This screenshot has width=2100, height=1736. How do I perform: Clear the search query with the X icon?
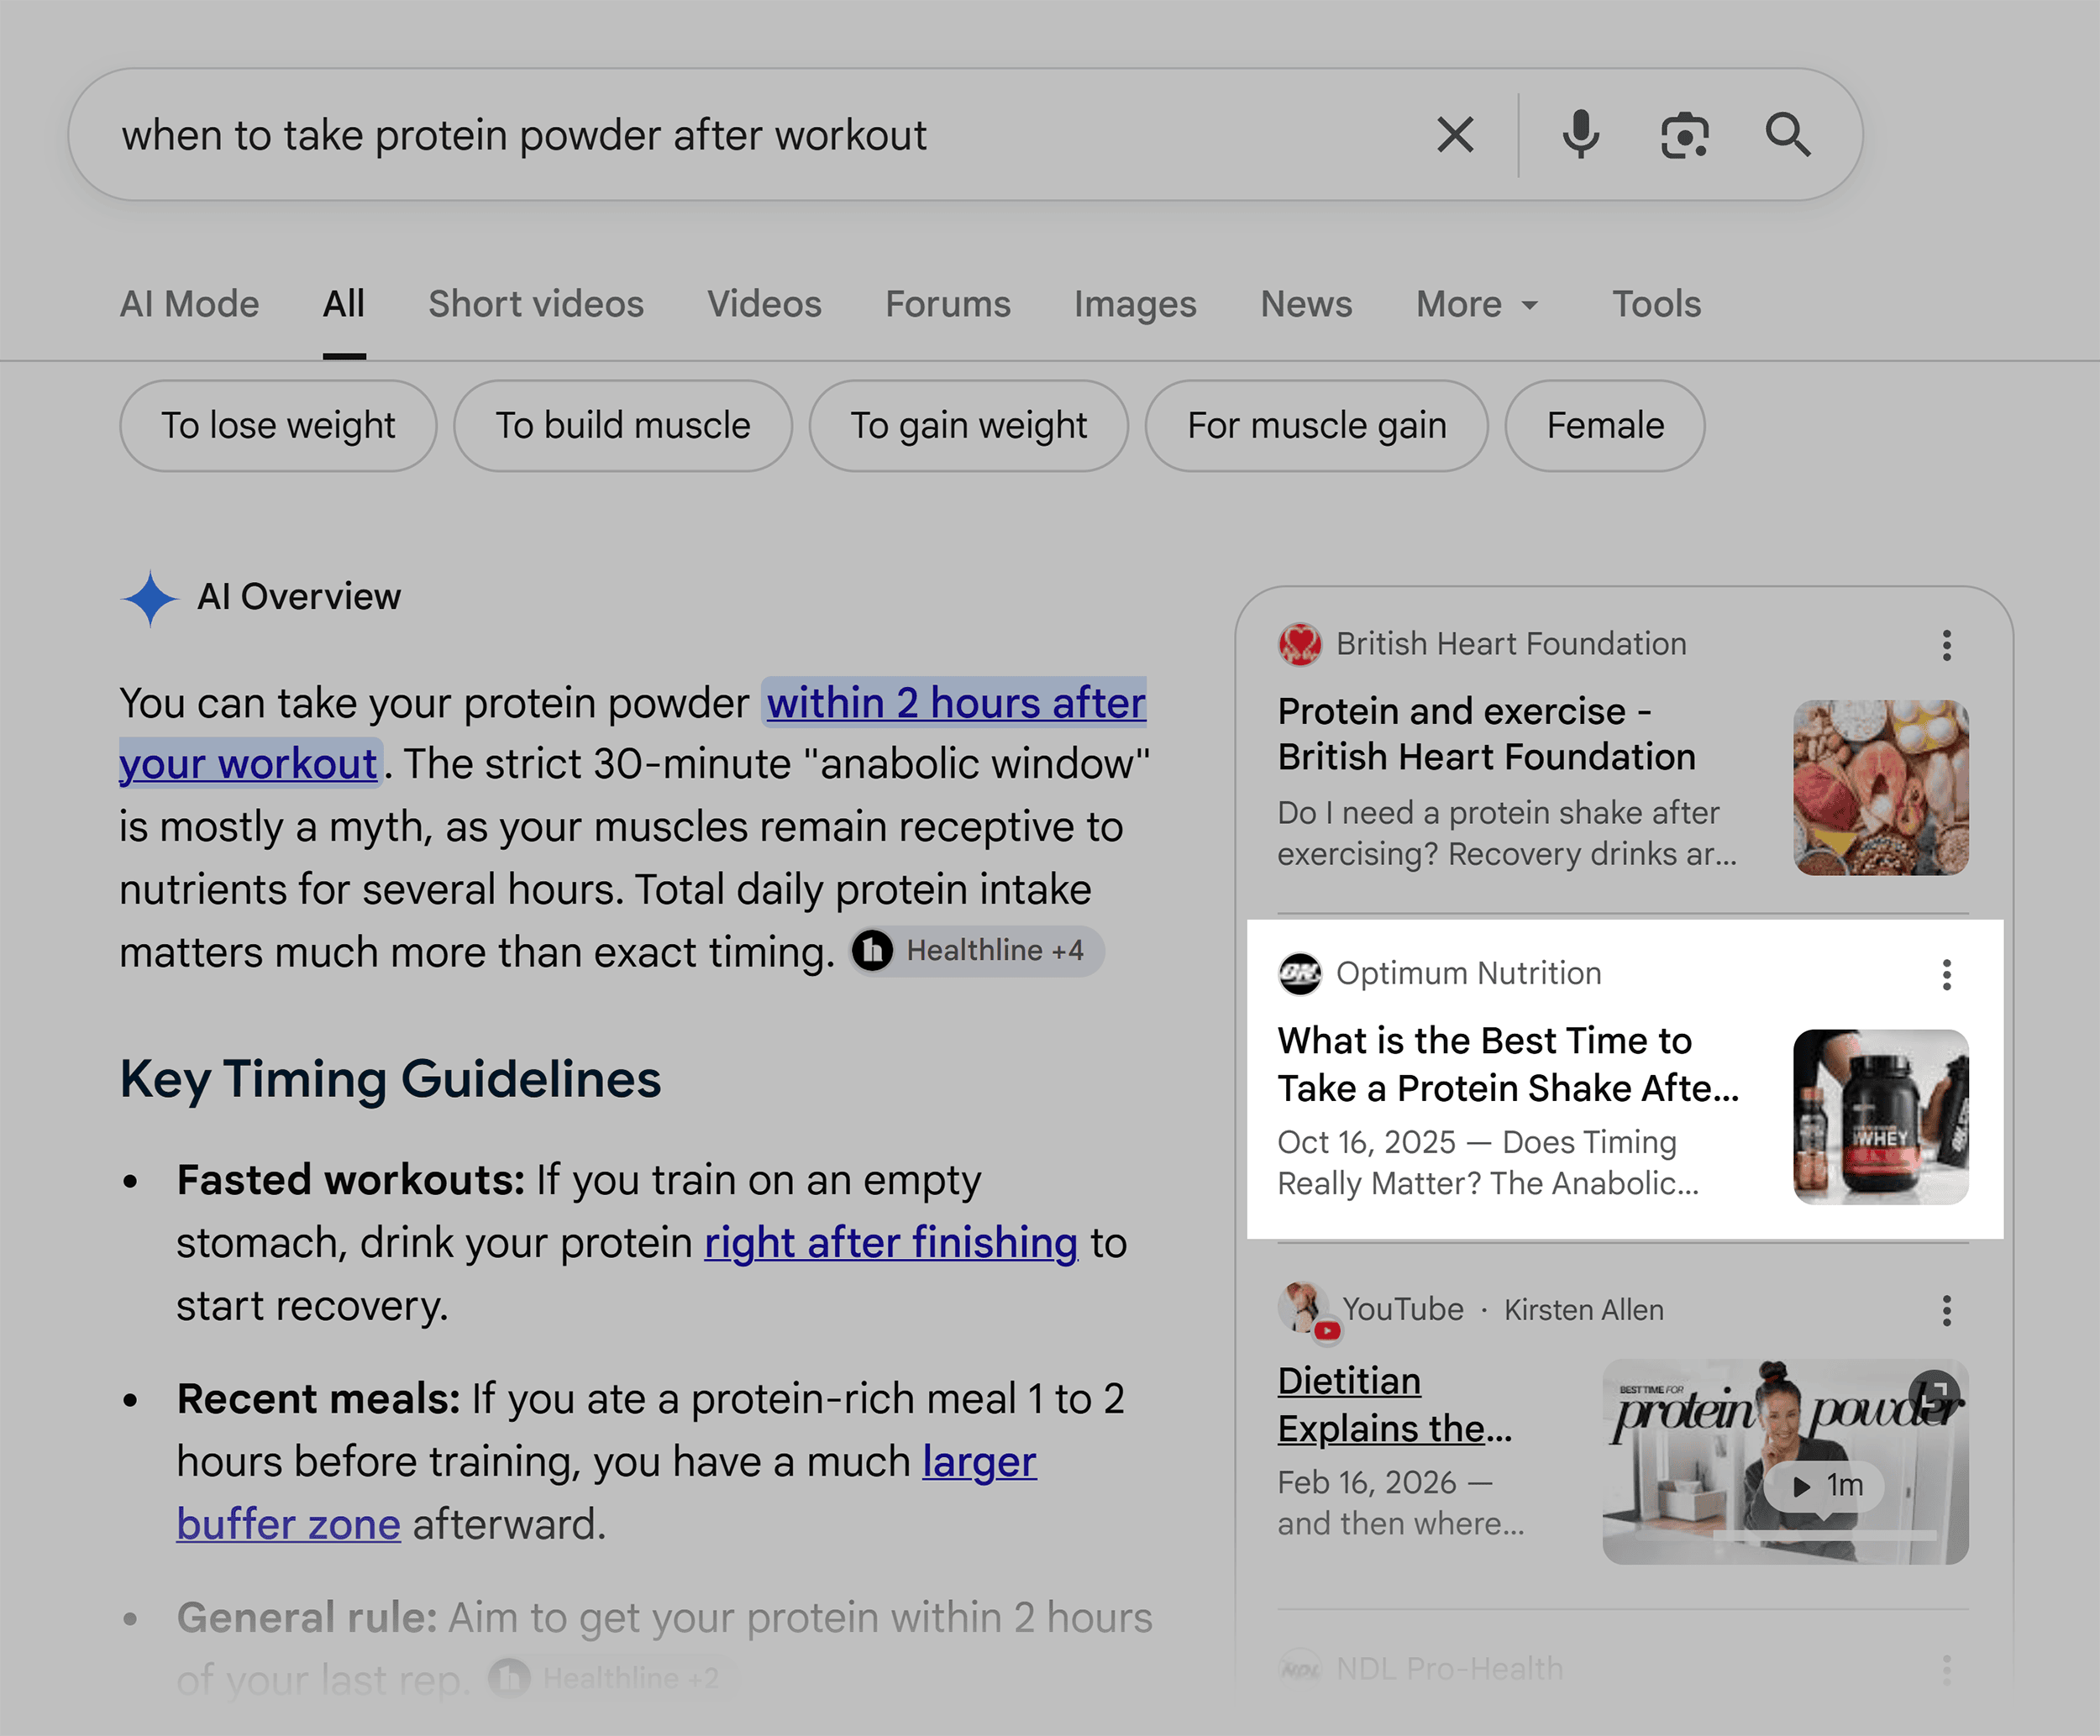tap(1455, 135)
